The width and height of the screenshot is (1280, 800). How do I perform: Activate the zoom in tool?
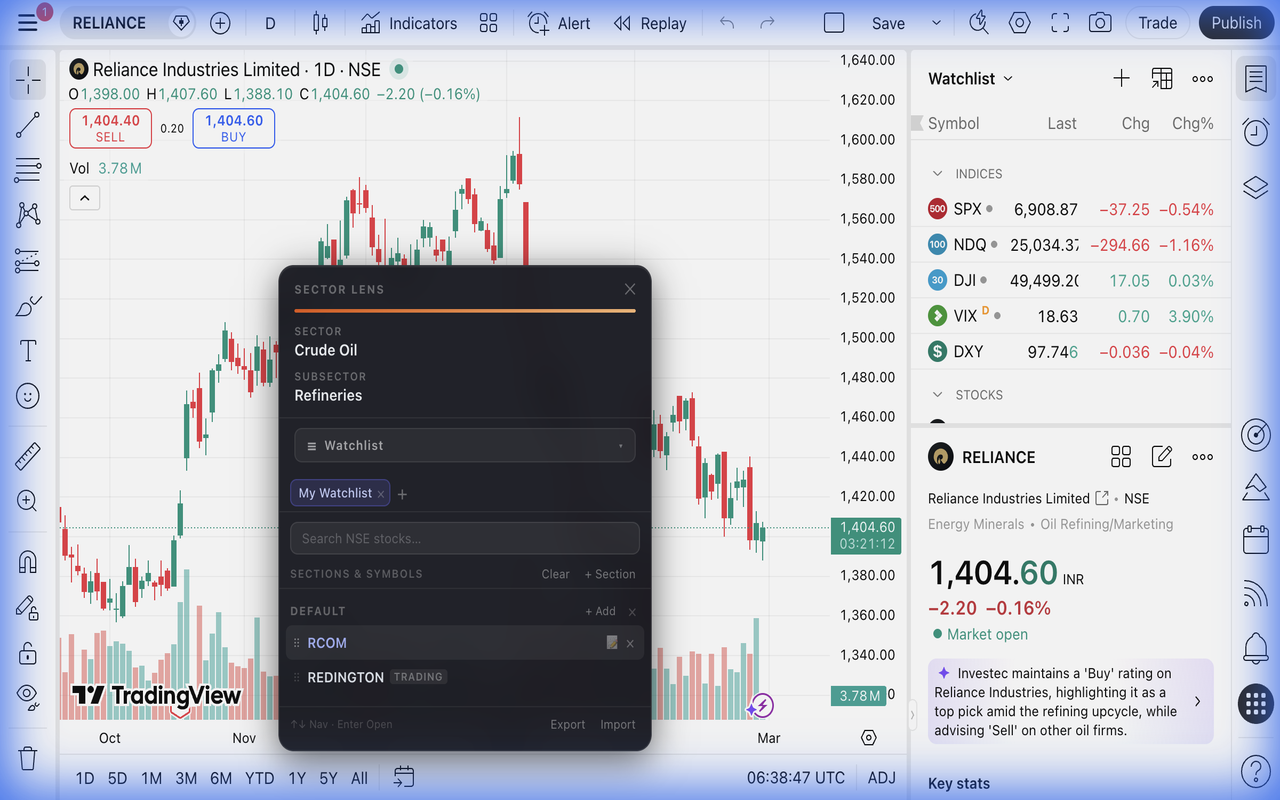[28, 501]
